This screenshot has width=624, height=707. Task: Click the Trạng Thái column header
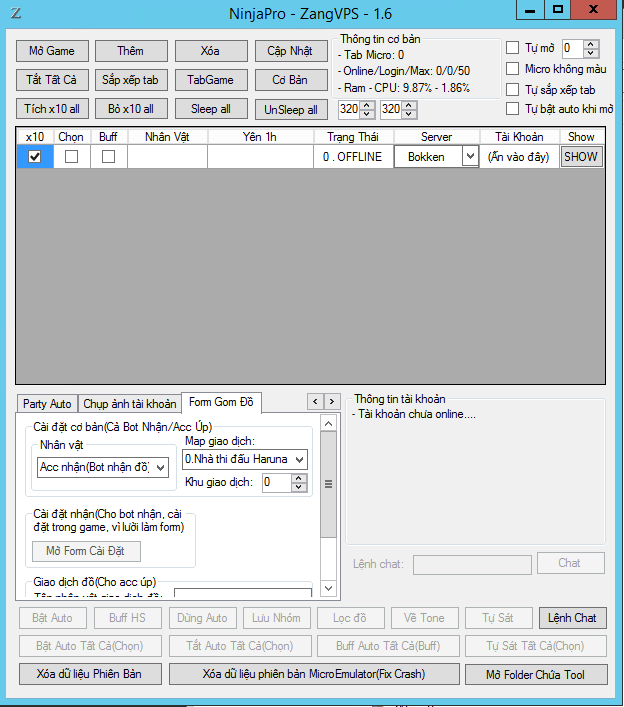coord(353,137)
